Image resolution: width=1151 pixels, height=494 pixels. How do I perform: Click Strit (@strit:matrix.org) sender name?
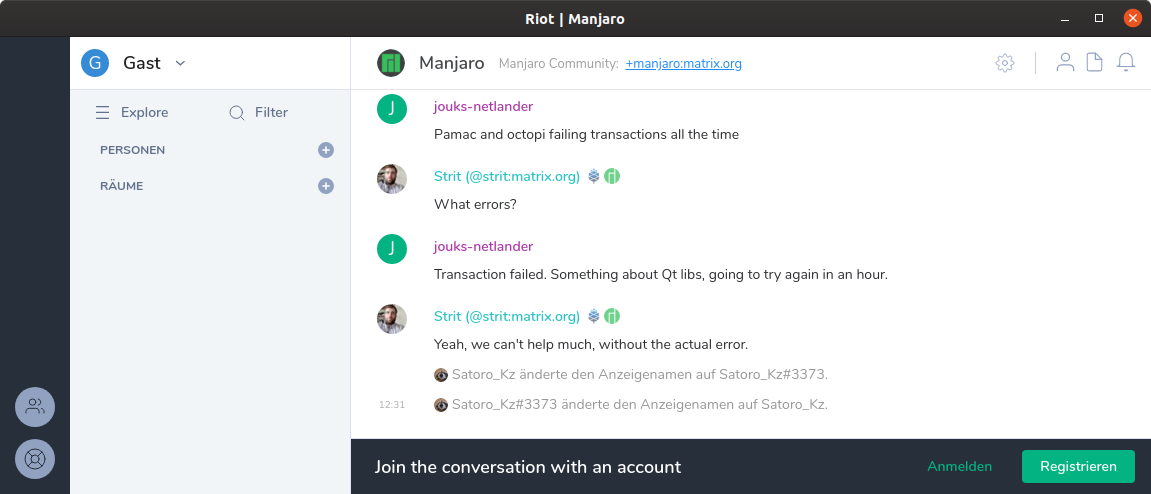[507, 177]
